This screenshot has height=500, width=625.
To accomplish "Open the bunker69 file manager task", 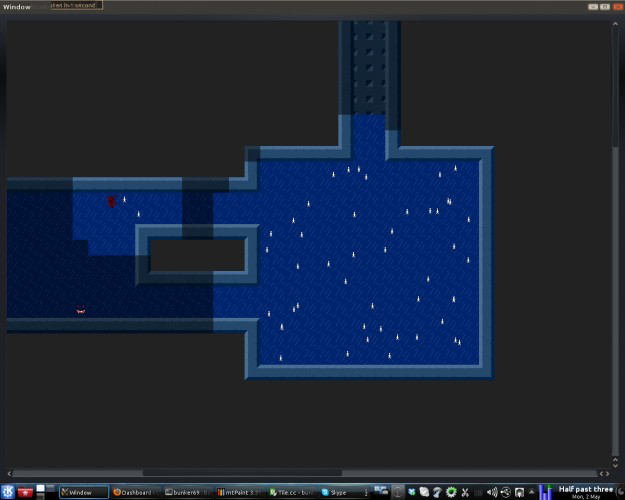I will [188, 492].
